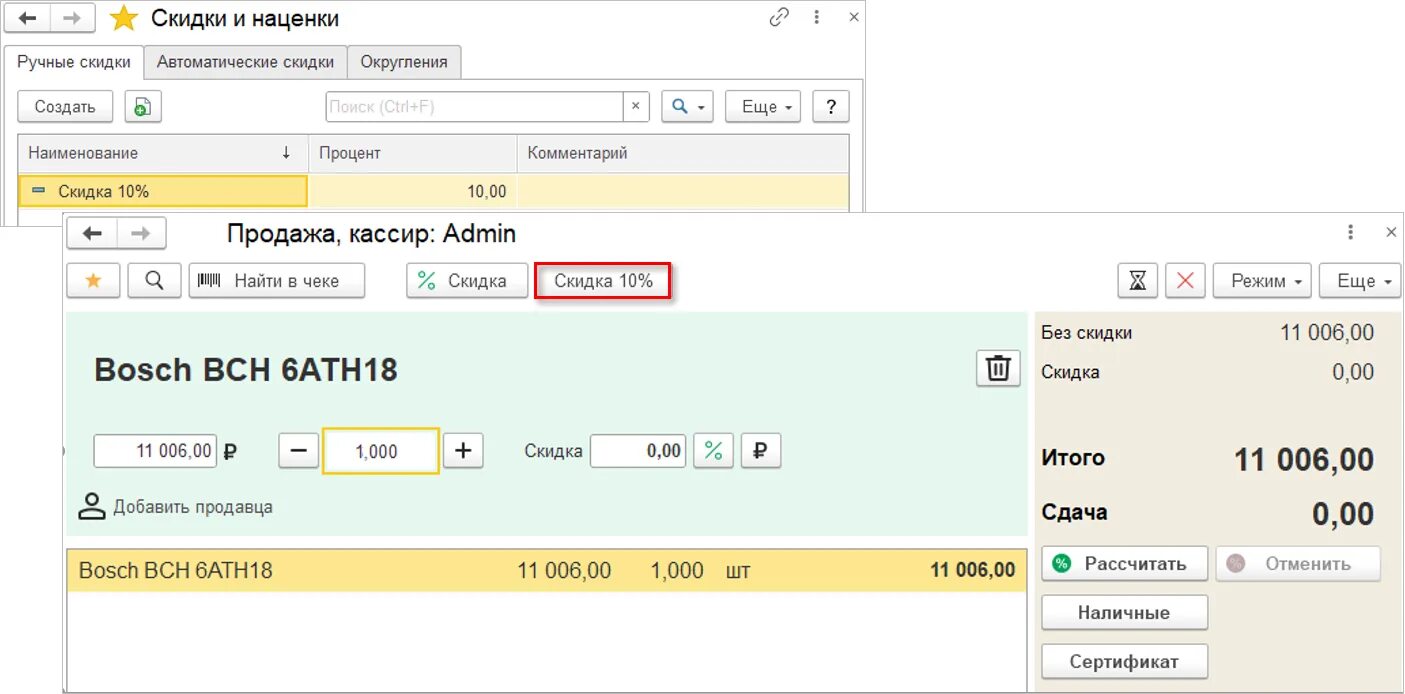Close the Продажа window
1405x694 pixels.
[1391, 232]
